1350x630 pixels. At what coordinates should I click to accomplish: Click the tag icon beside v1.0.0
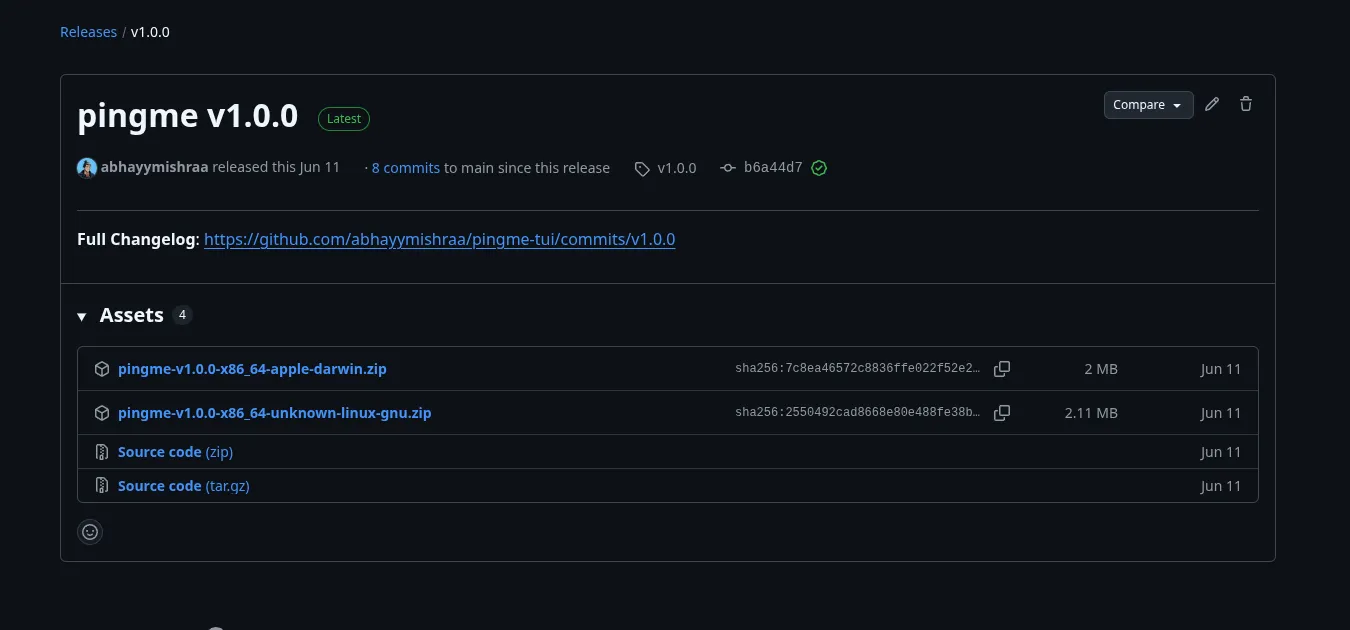coord(642,169)
